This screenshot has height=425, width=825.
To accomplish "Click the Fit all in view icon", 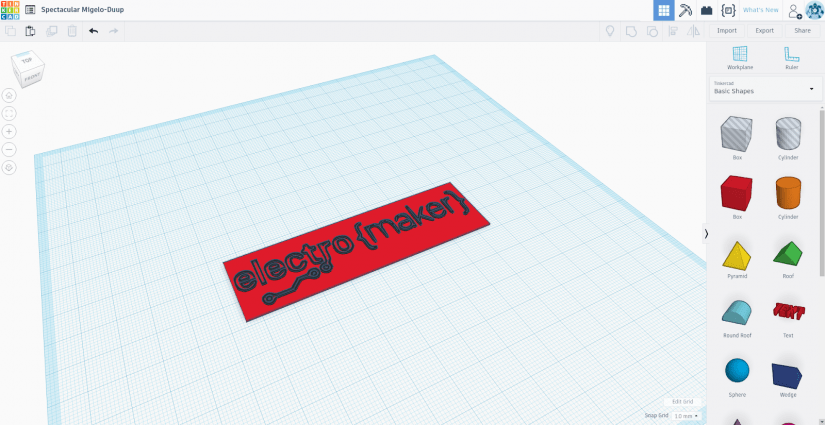I will click(x=9, y=114).
